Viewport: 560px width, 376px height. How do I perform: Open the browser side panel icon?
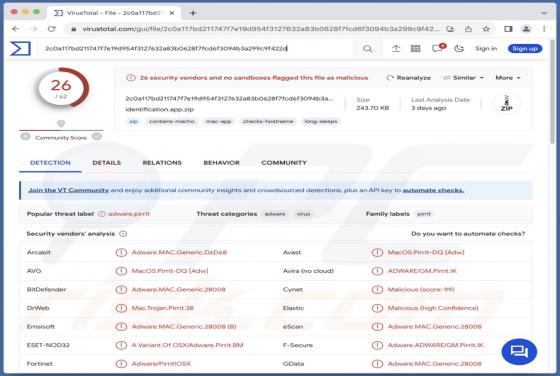508,29
